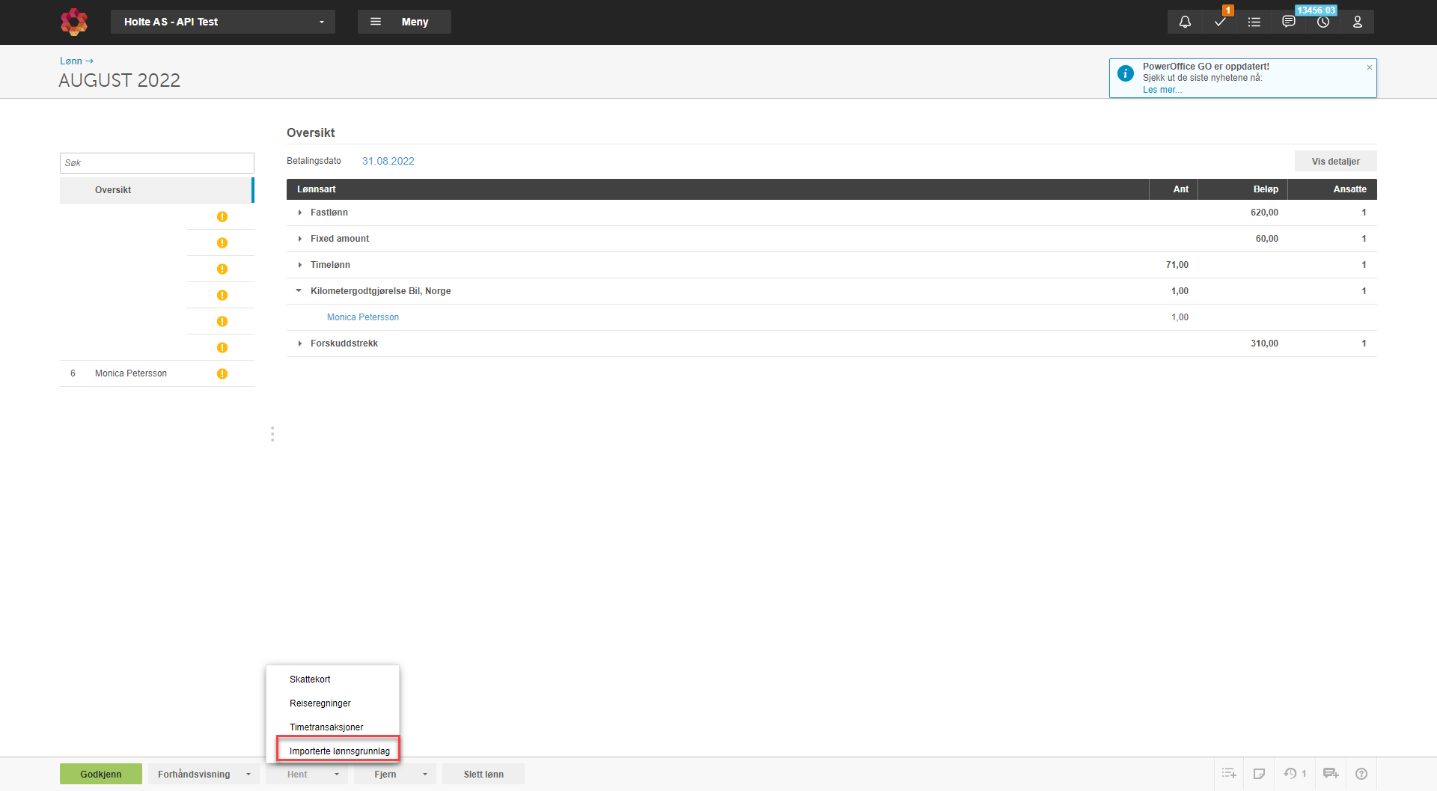Click the Søk search field

tap(157, 162)
